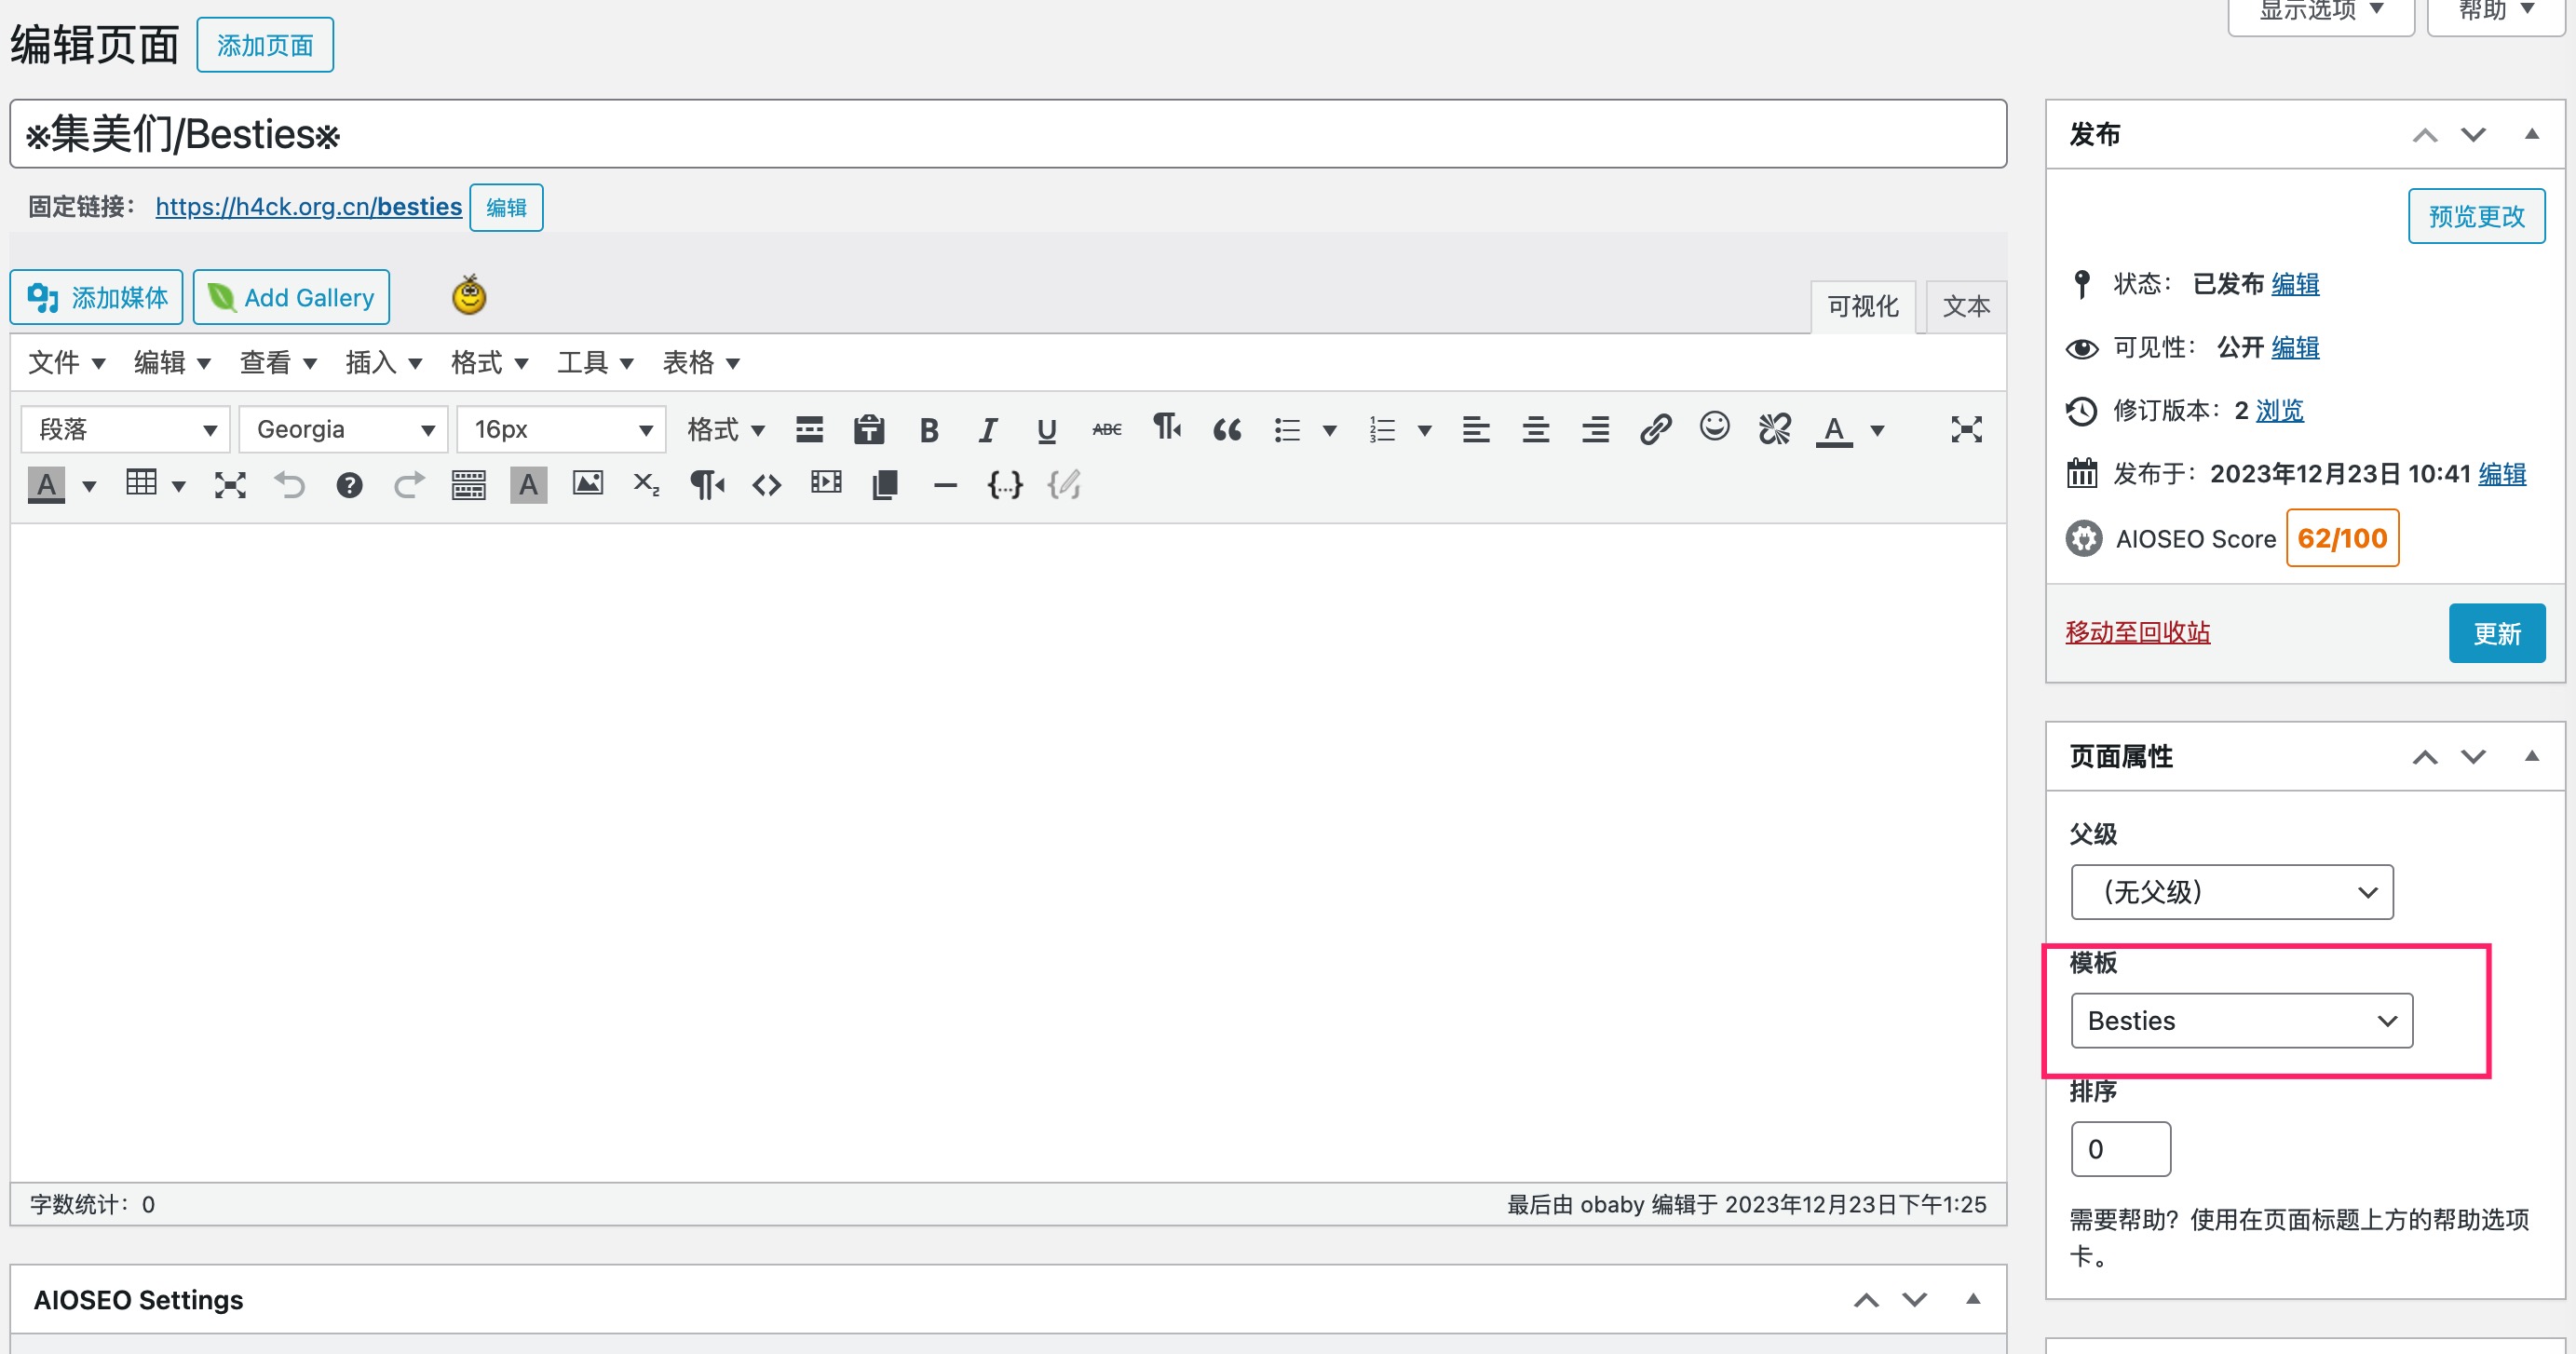The width and height of the screenshot is (2576, 1354).
Task: Click the 移动至回收站 link
Action: click(x=2137, y=633)
